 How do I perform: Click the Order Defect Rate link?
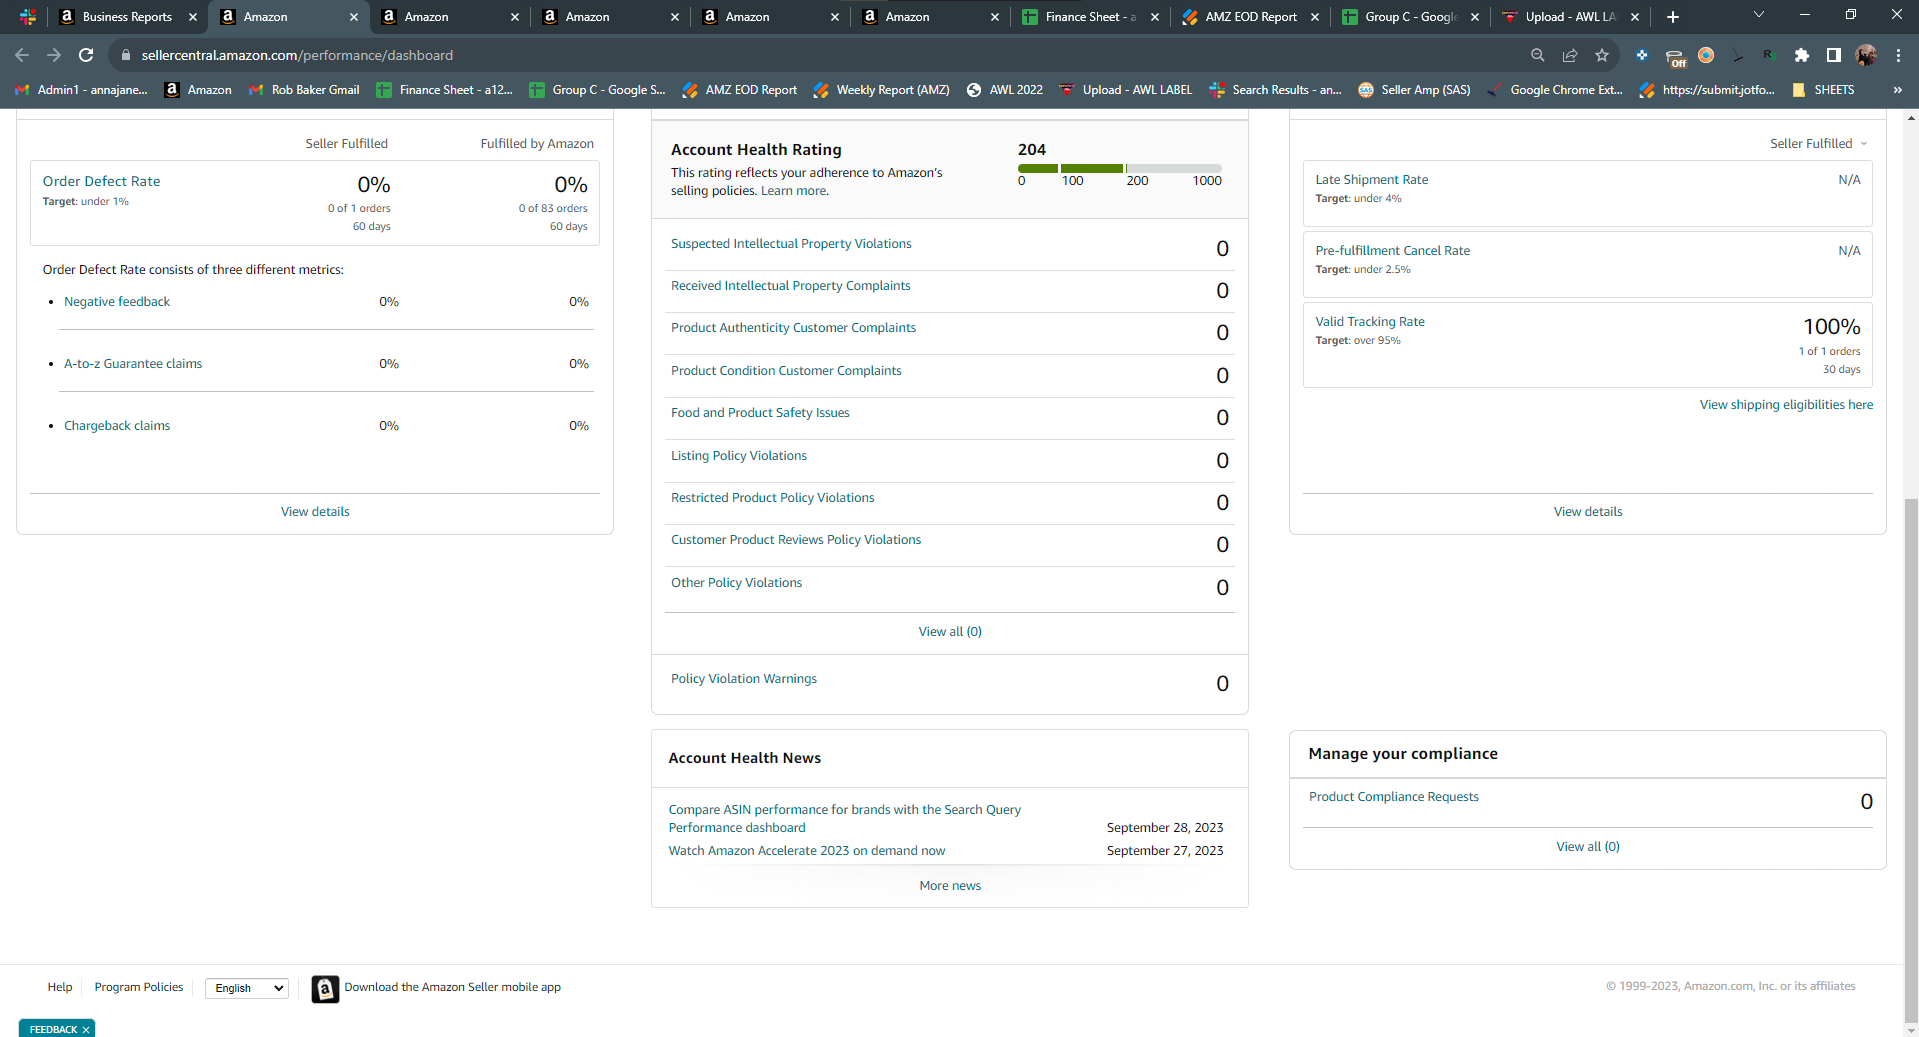101,181
